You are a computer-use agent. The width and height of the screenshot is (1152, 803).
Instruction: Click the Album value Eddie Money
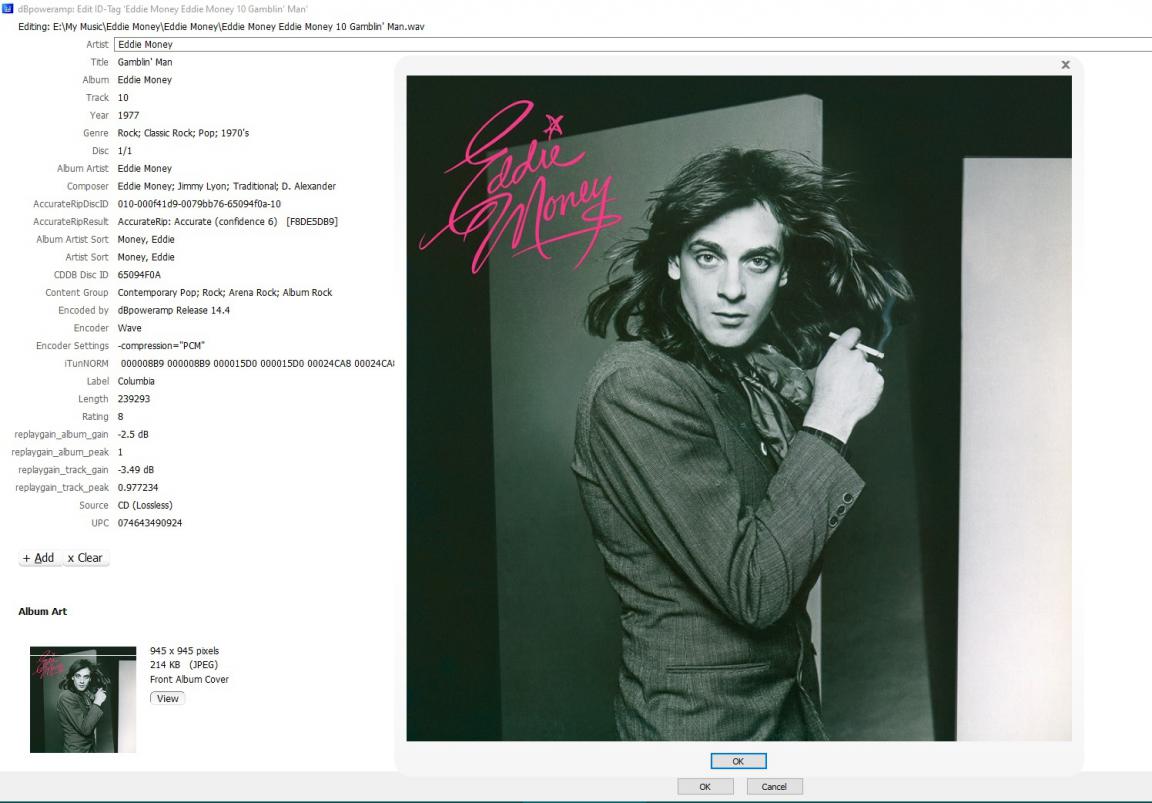145,80
